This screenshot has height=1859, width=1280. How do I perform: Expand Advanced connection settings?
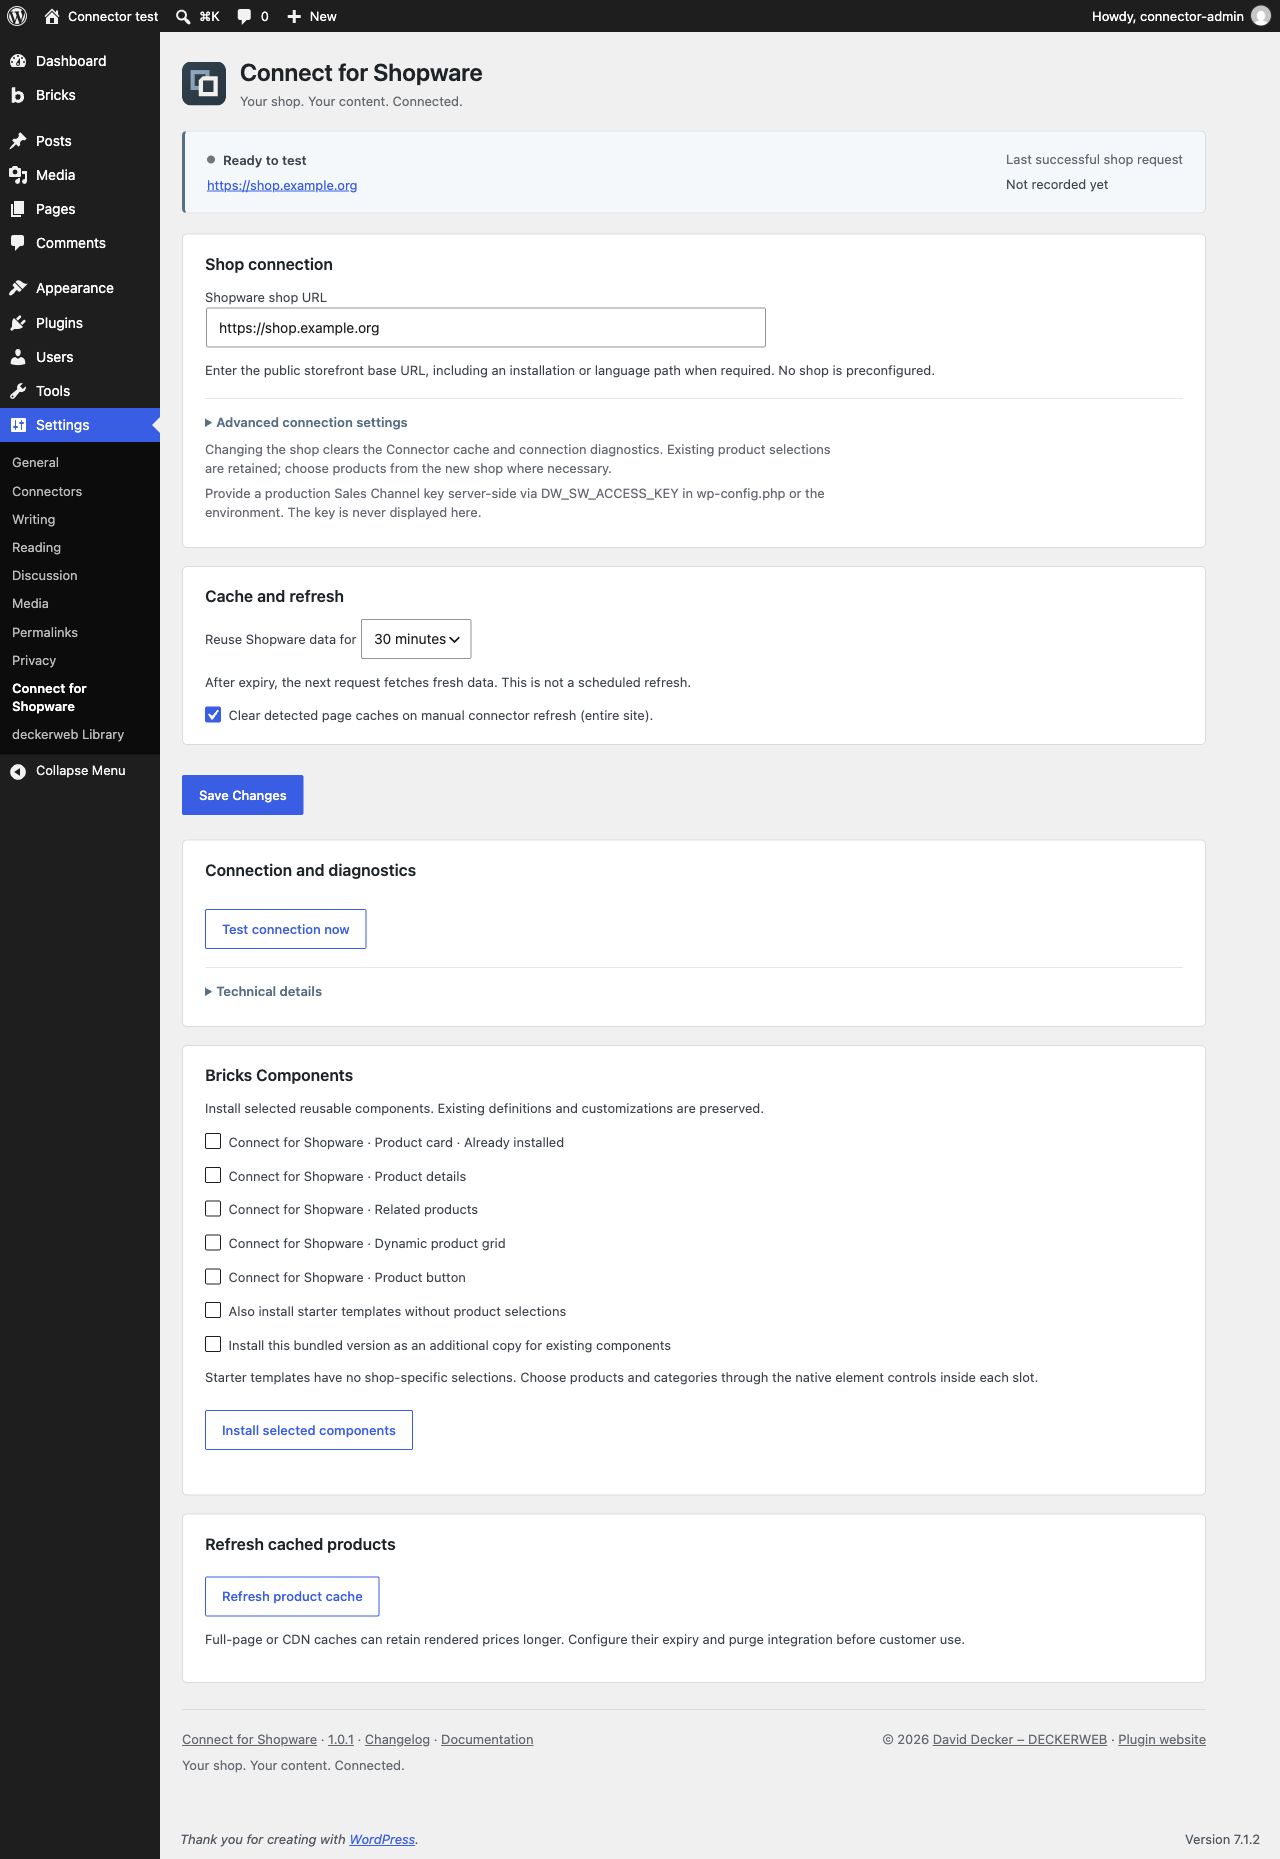point(306,423)
